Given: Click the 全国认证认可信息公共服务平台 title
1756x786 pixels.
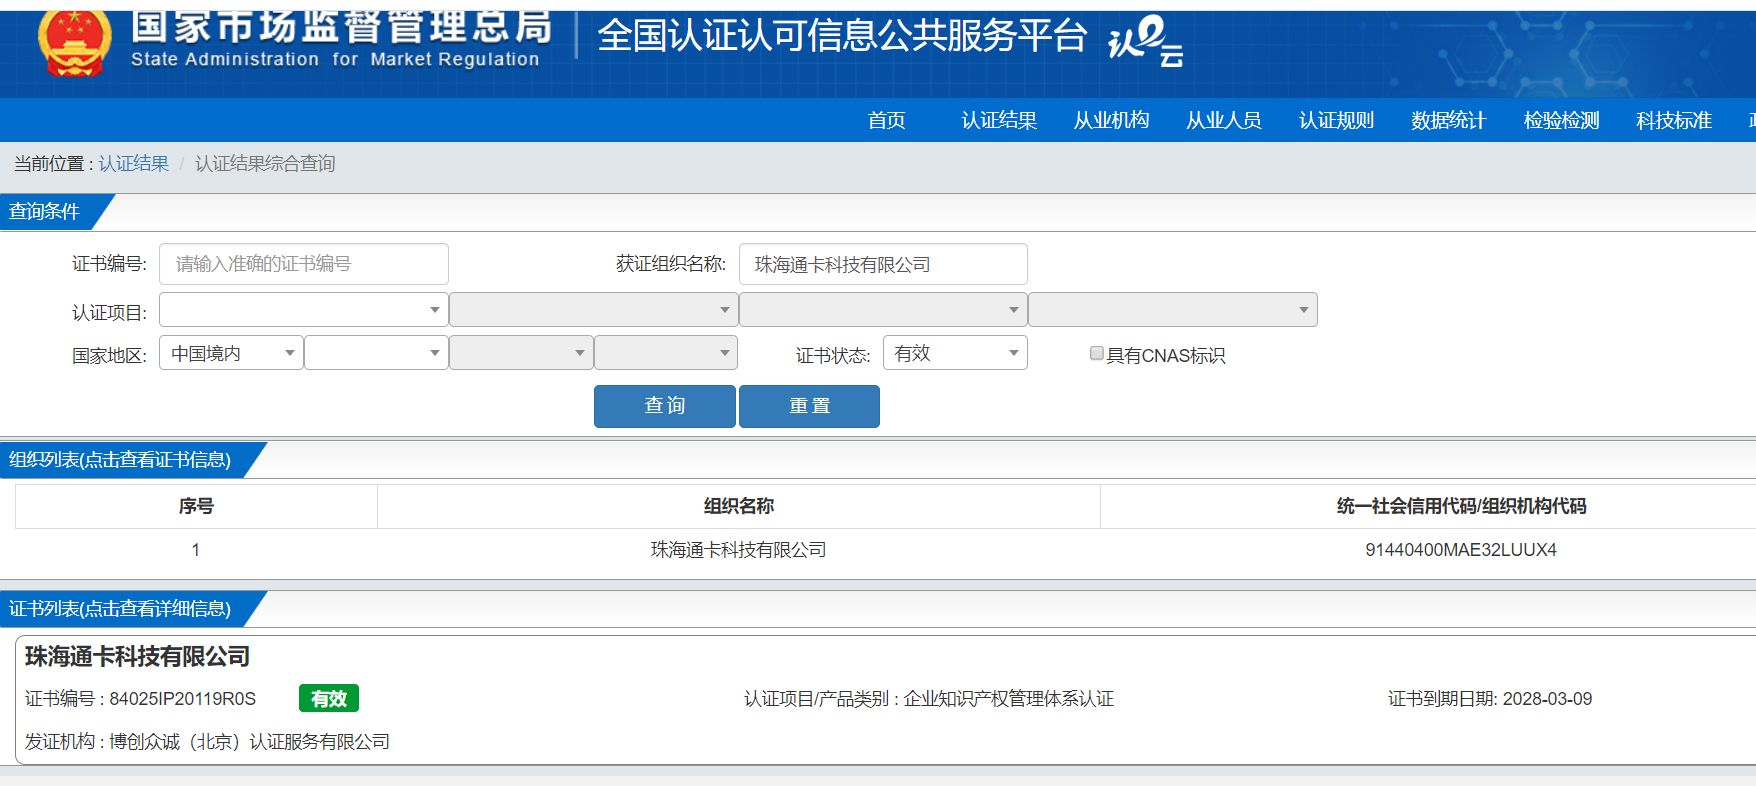Looking at the screenshot, I should (842, 36).
